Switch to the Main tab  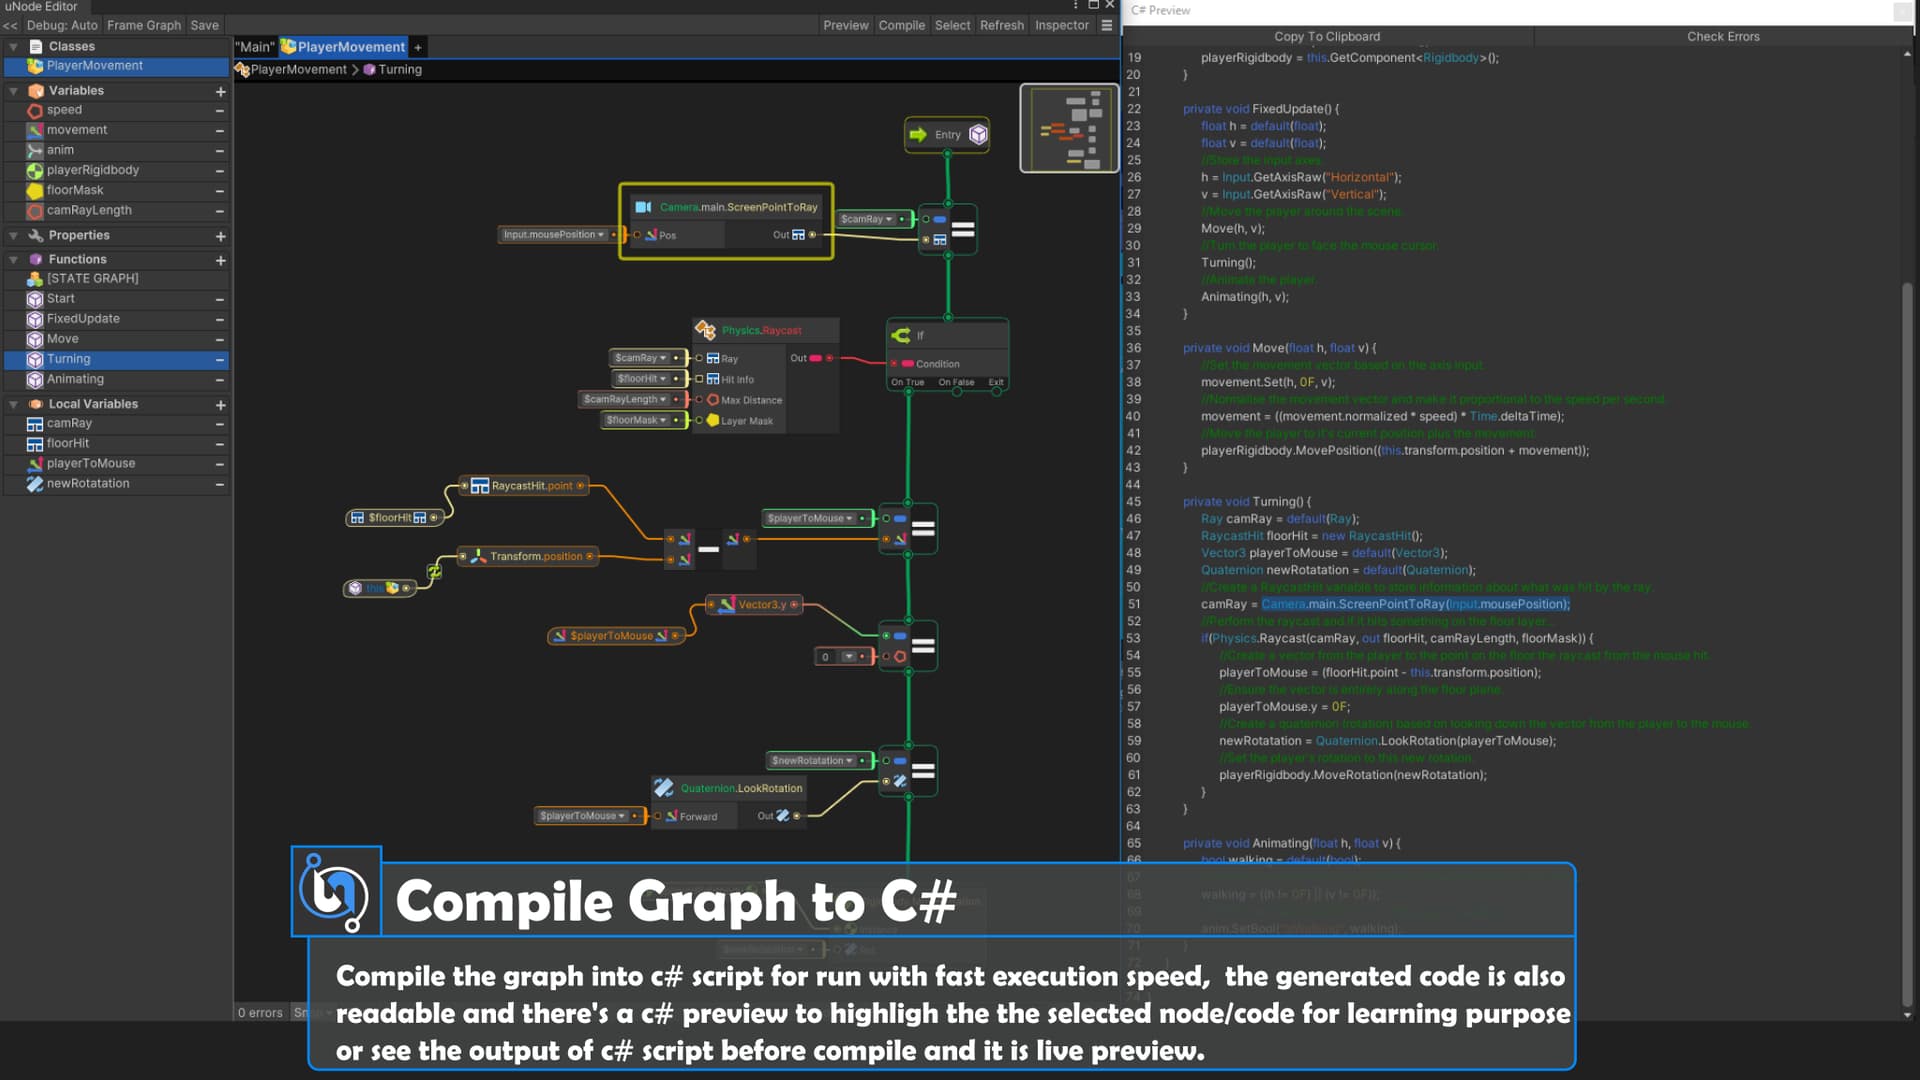coord(256,46)
